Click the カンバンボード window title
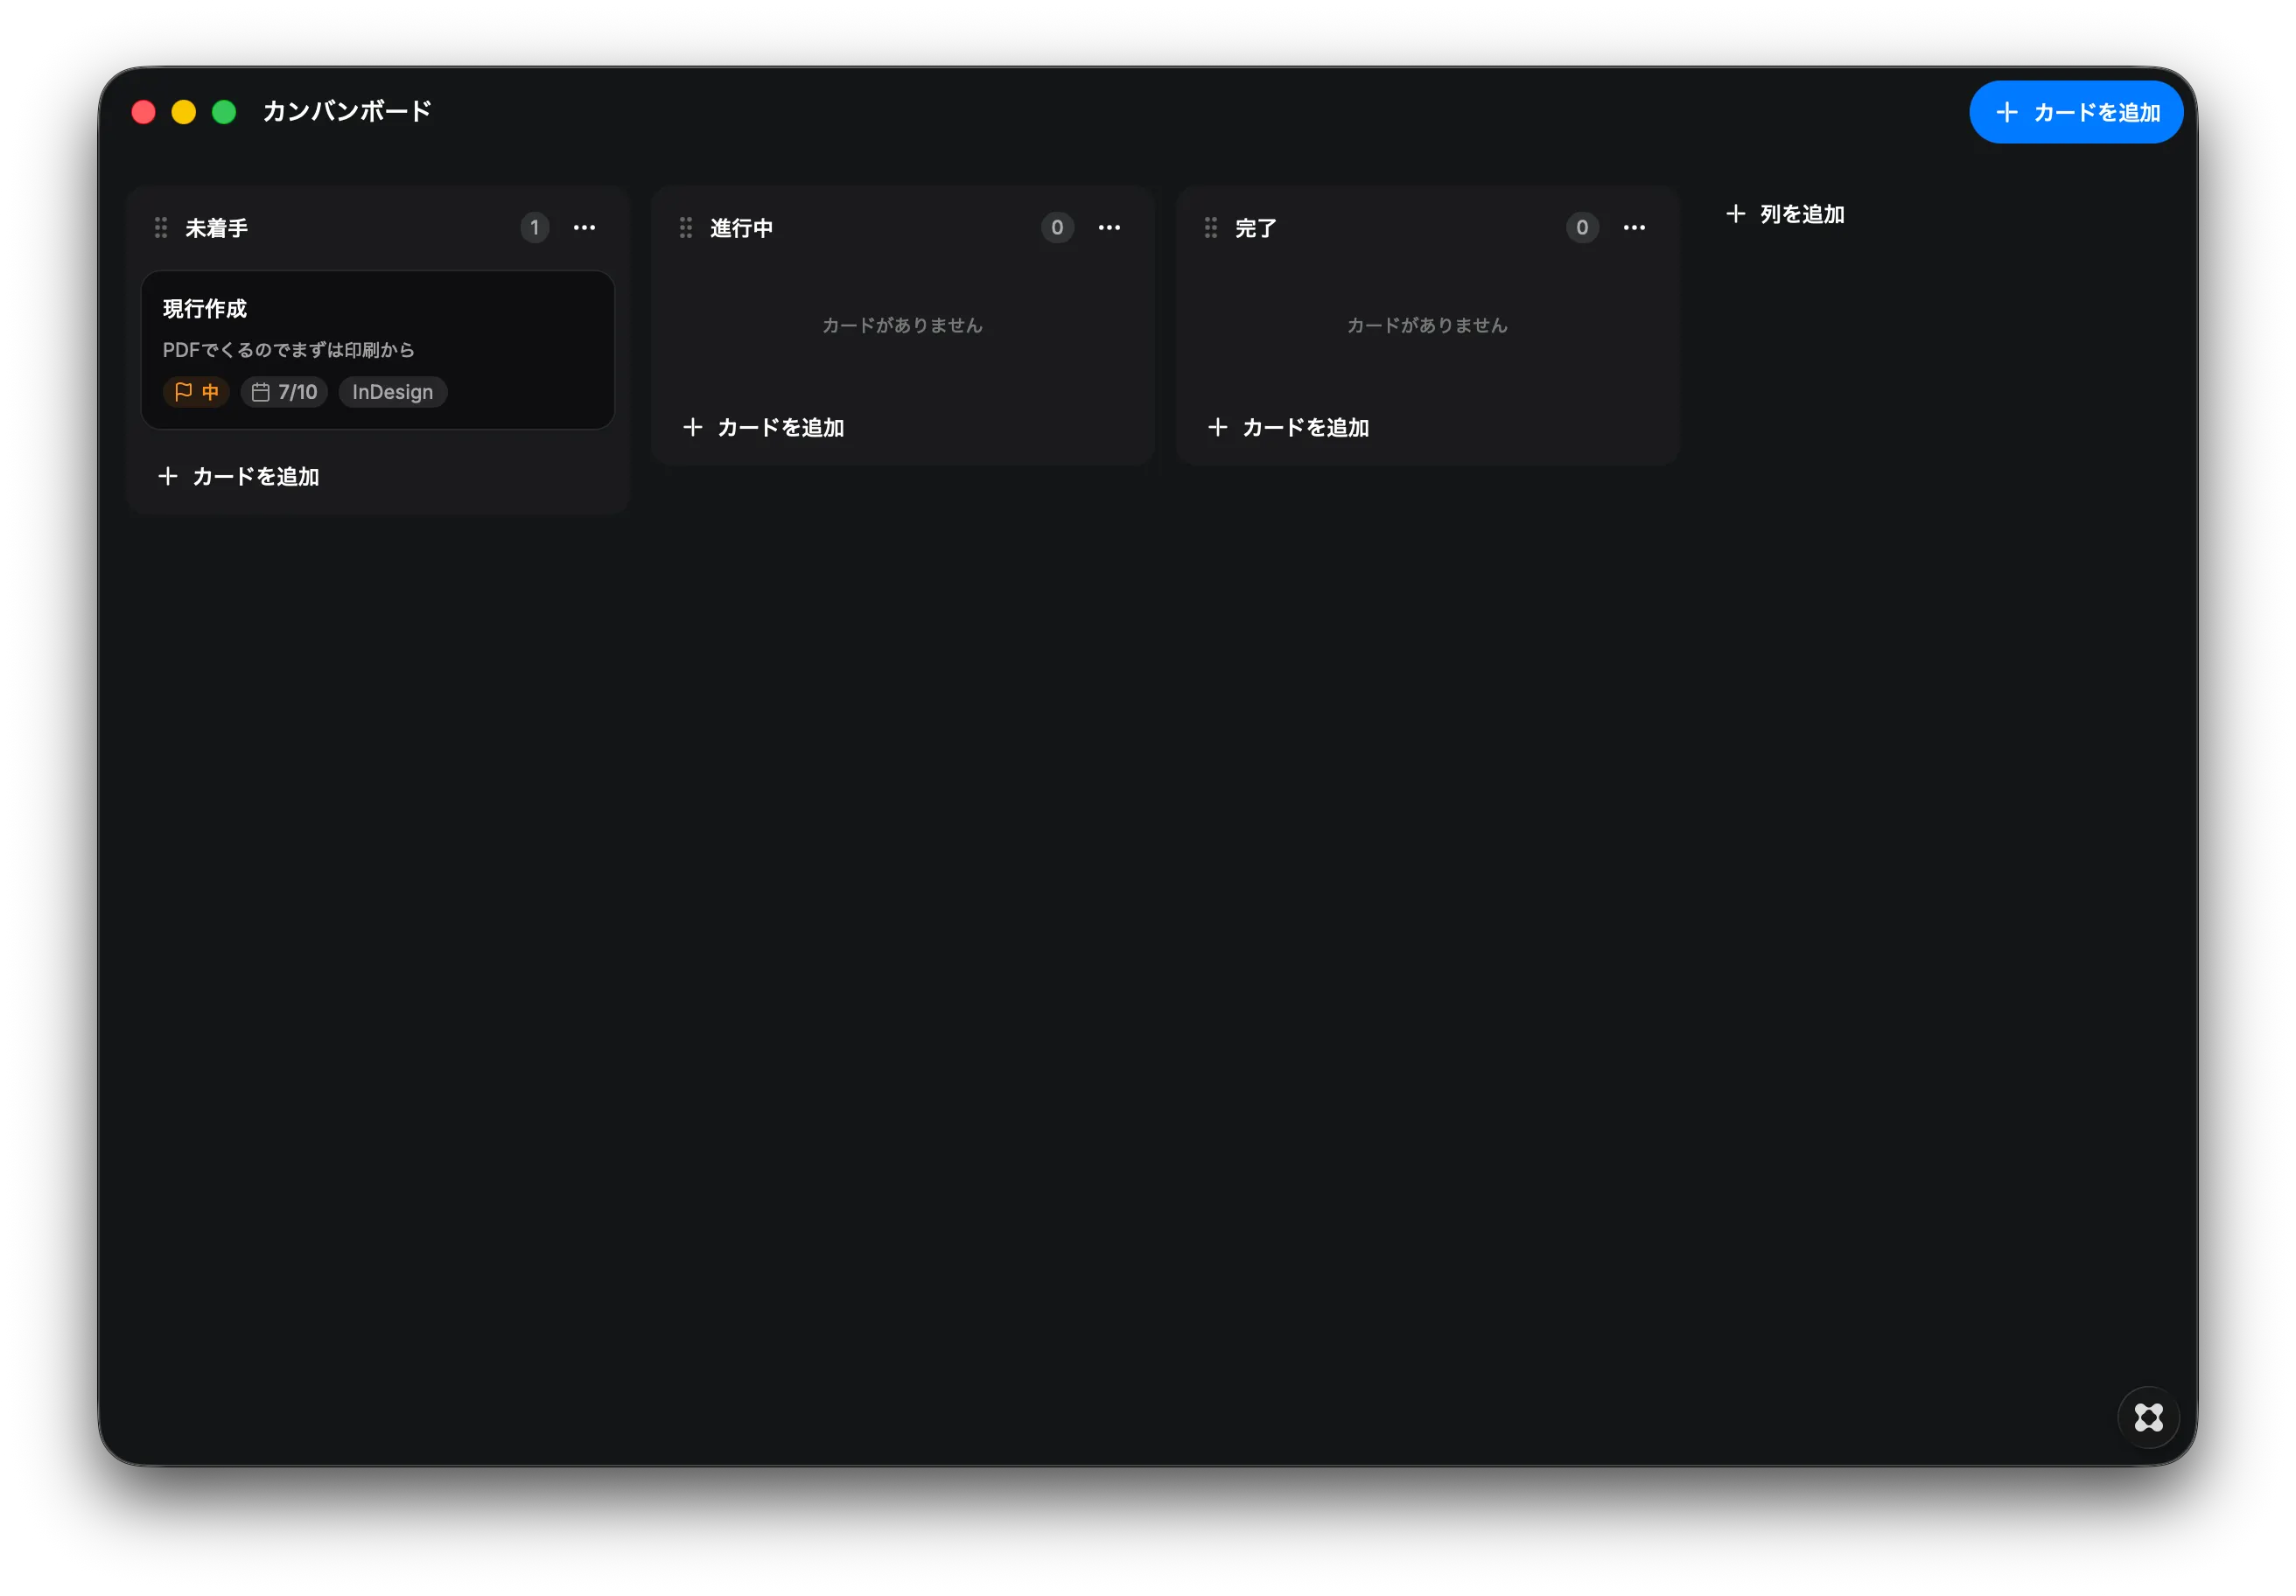Screen dimensions: 2296x1596 point(347,111)
